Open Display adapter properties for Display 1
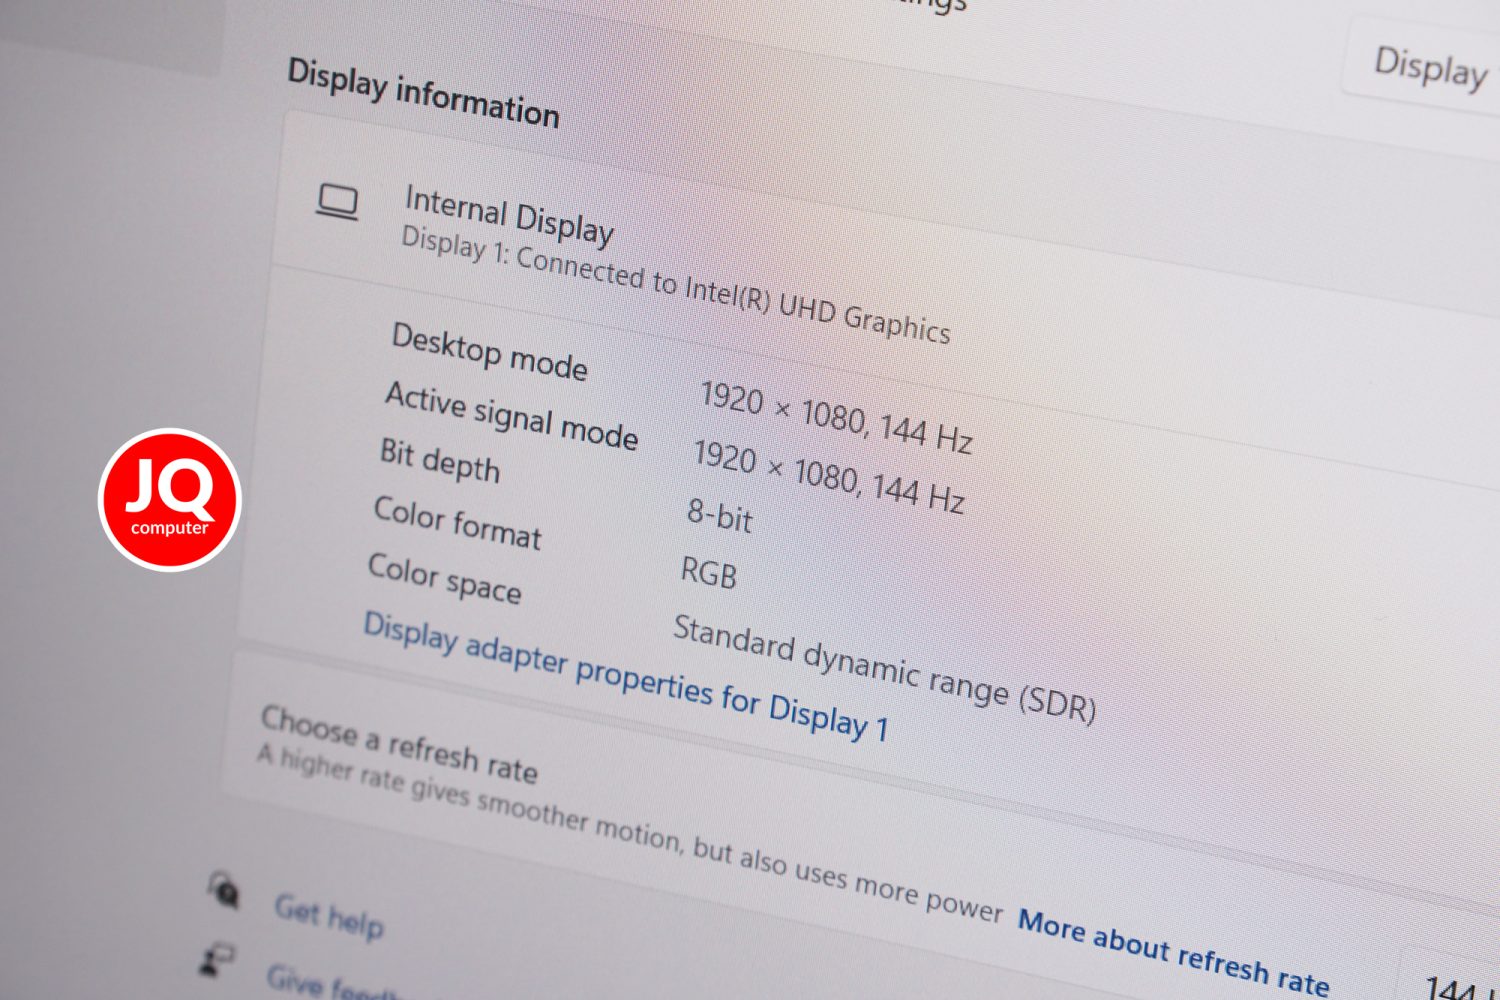Image resolution: width=1500 pixels, height=1000 pixels. click(x=626, y=678)
